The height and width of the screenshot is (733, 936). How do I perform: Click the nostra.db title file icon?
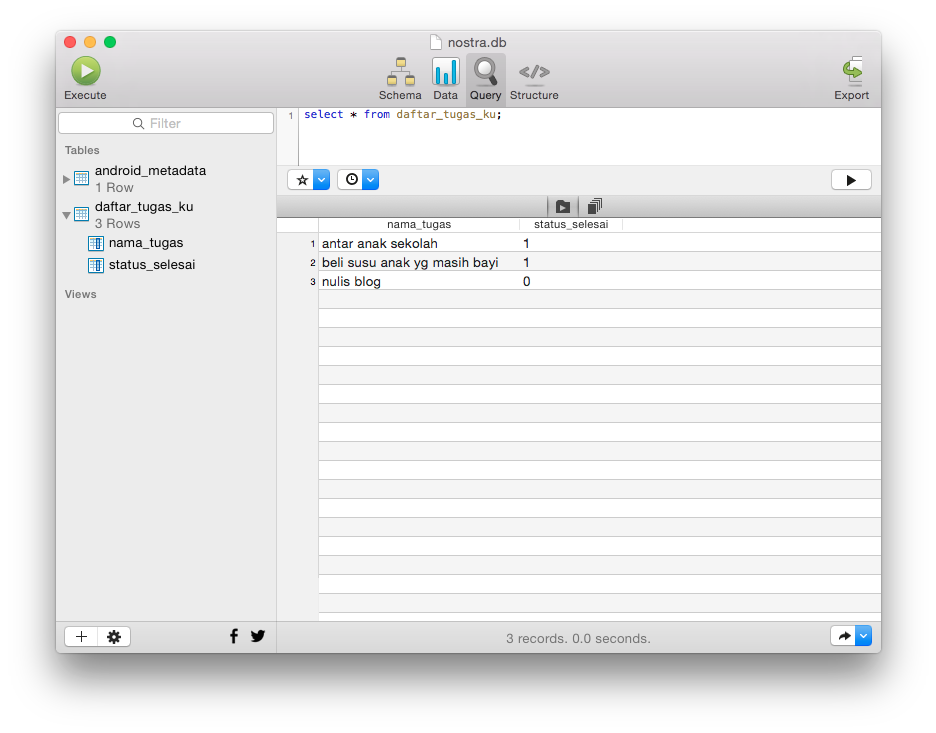(x=436, y=42)
